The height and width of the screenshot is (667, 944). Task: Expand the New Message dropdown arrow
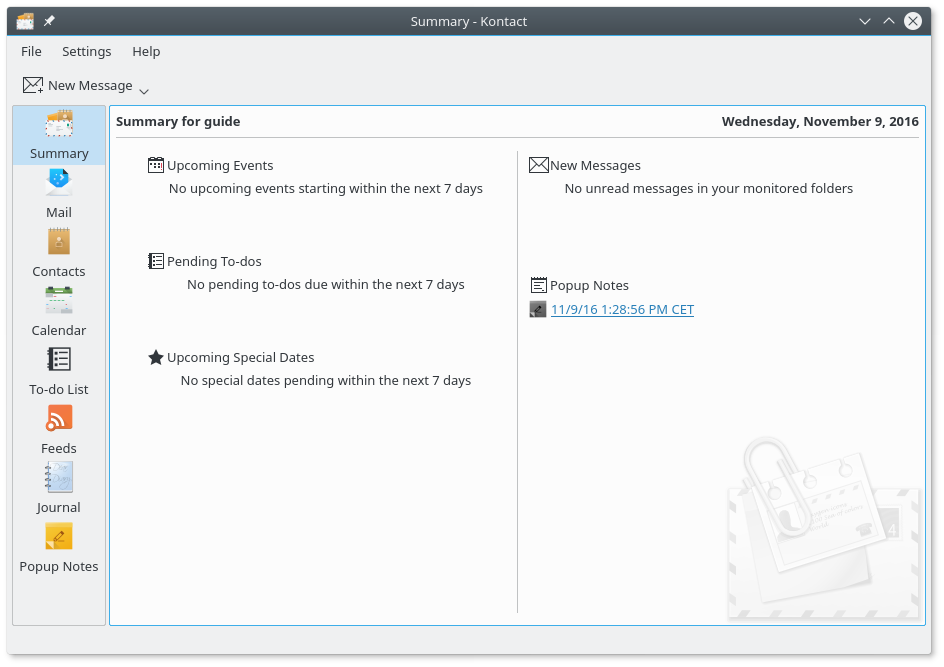tap(144, 92)
